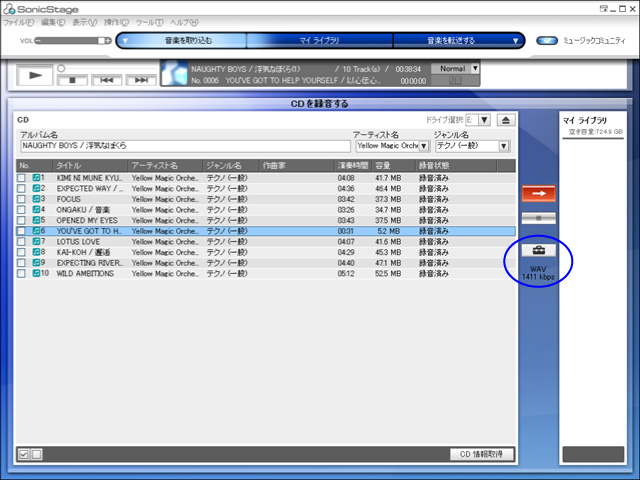This screenshot has width=640, height=480.
Task: Tick checkbox for LOTUS LOVE
Action: click(x=21, y=242)
